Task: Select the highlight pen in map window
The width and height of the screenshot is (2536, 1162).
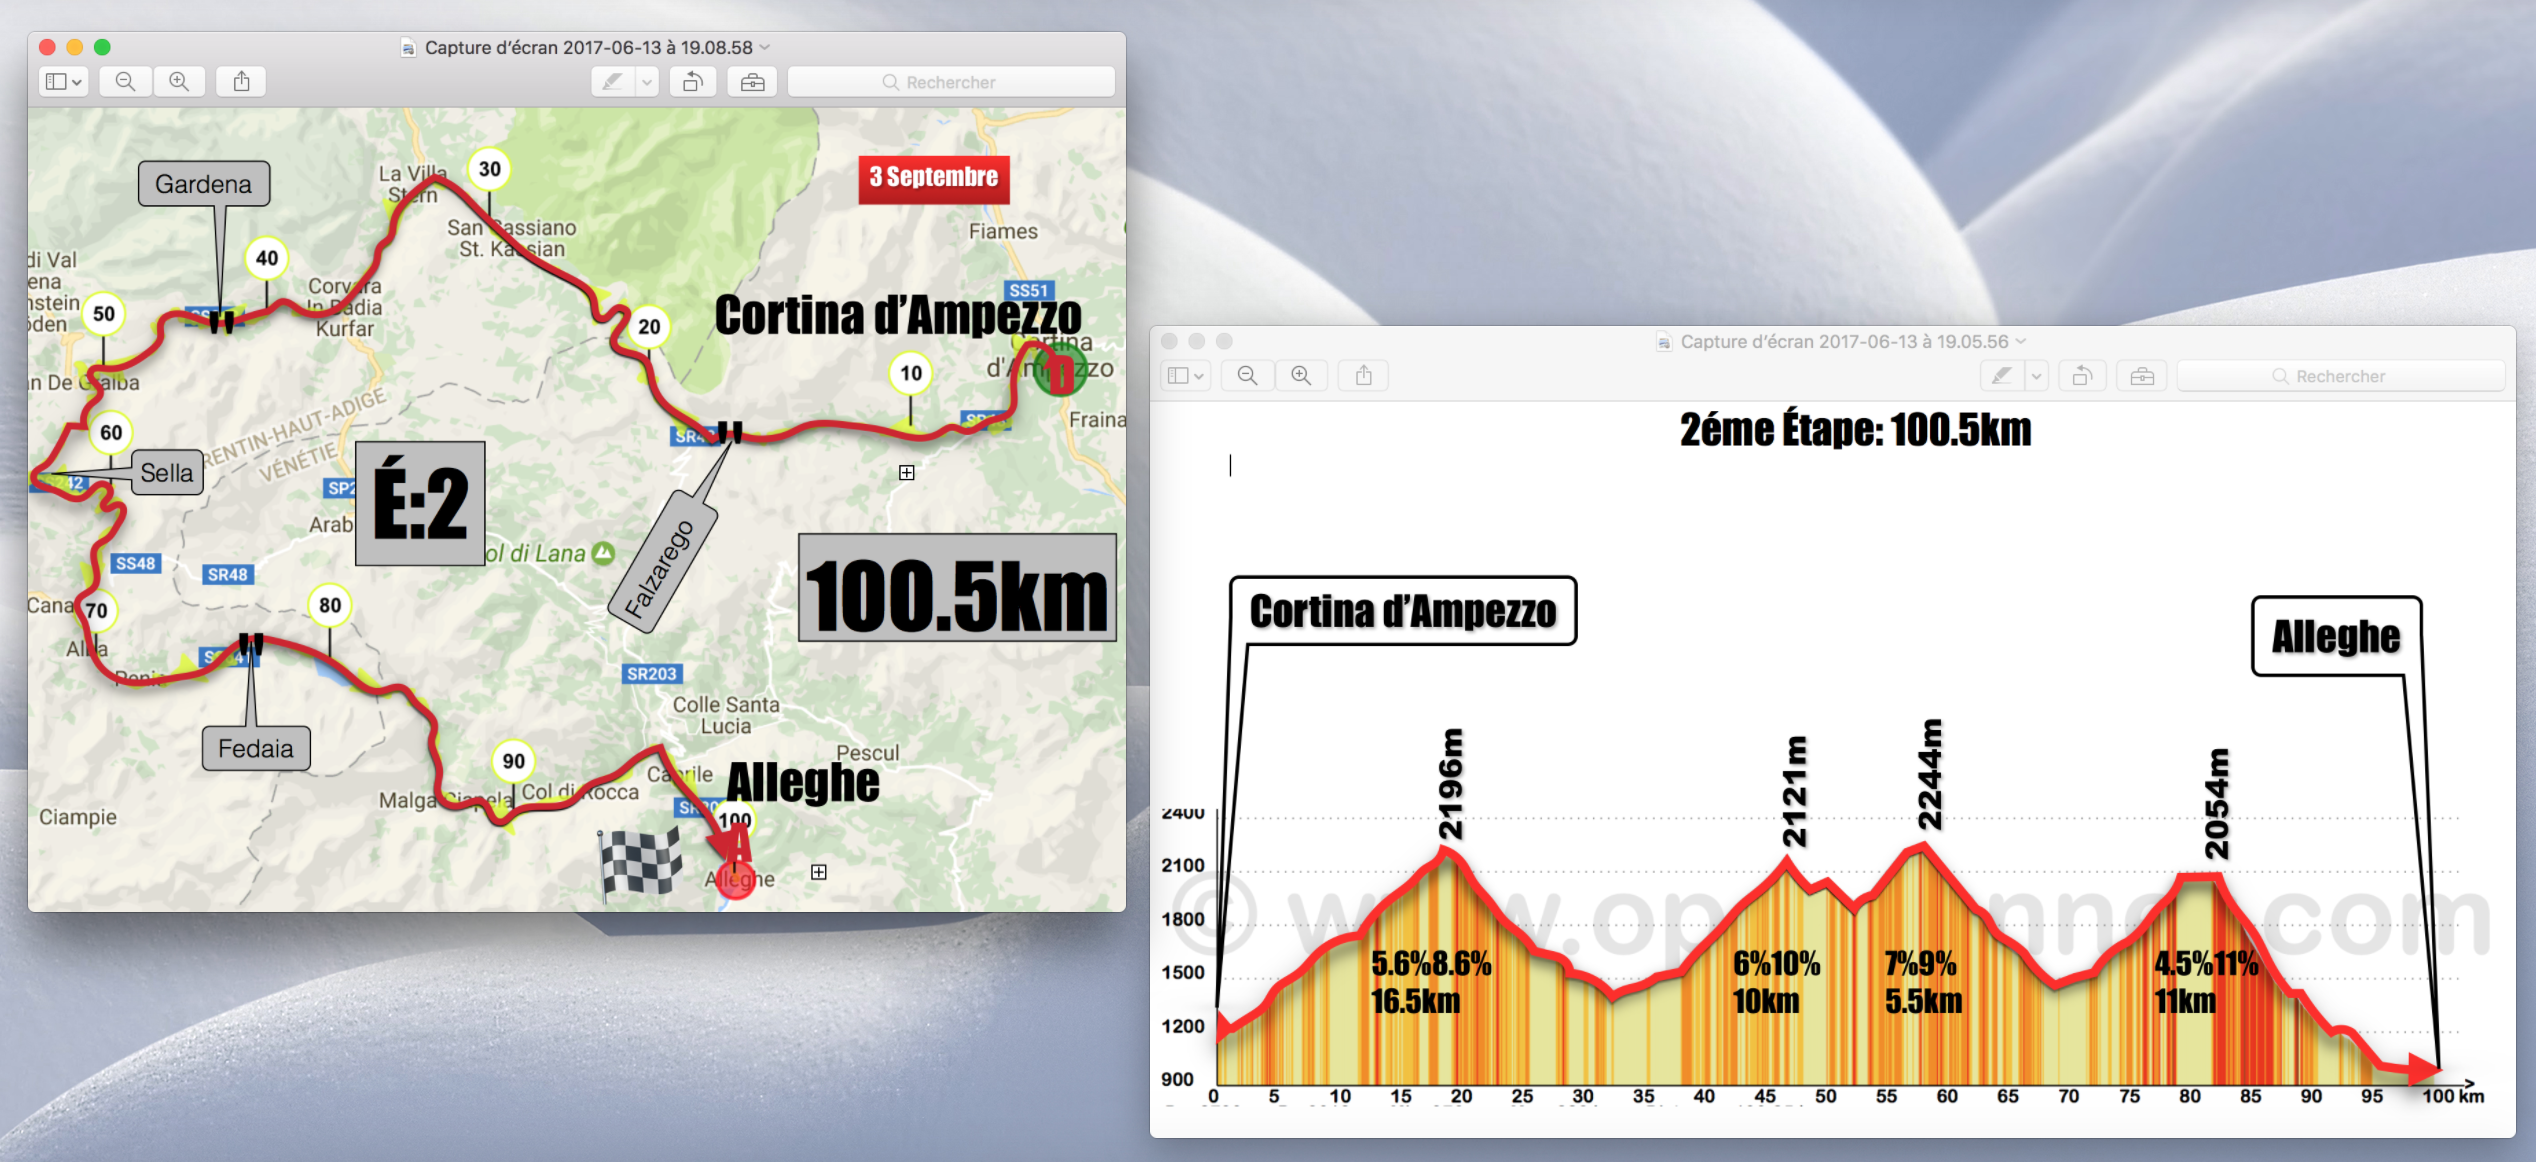Action: (x=612, y=82)
